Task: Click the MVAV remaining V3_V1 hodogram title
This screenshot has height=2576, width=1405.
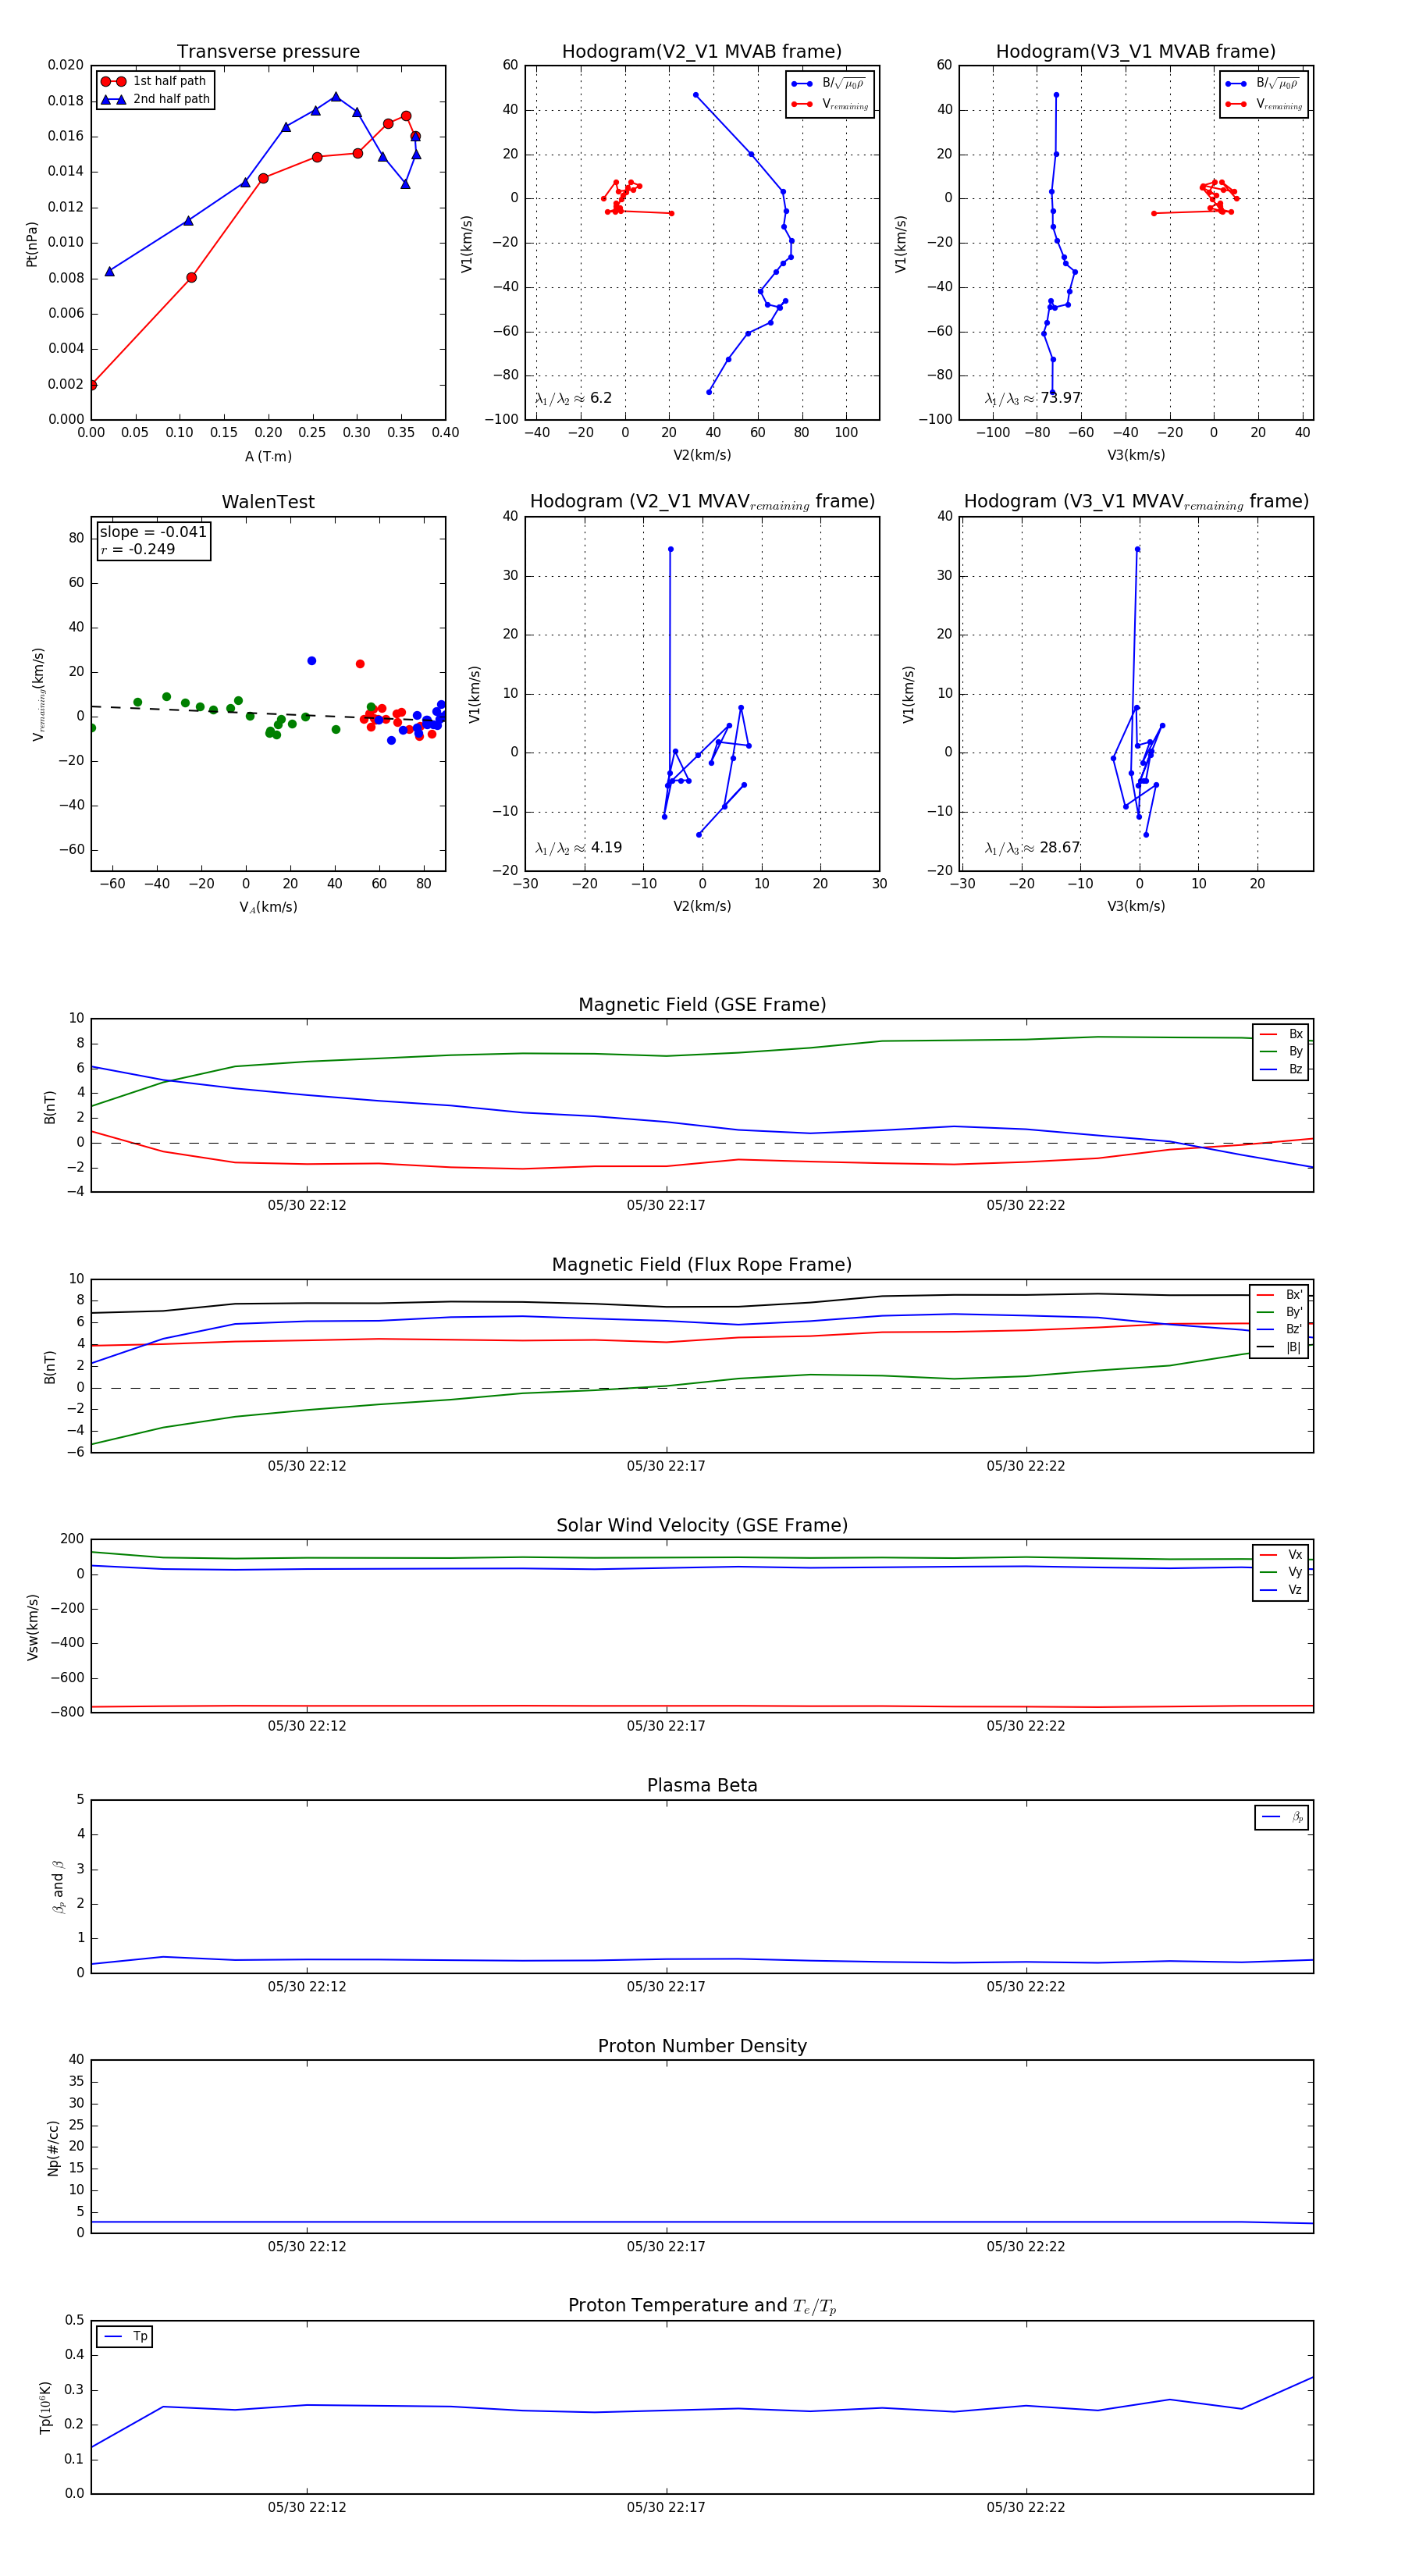Action: point(1136,502)
